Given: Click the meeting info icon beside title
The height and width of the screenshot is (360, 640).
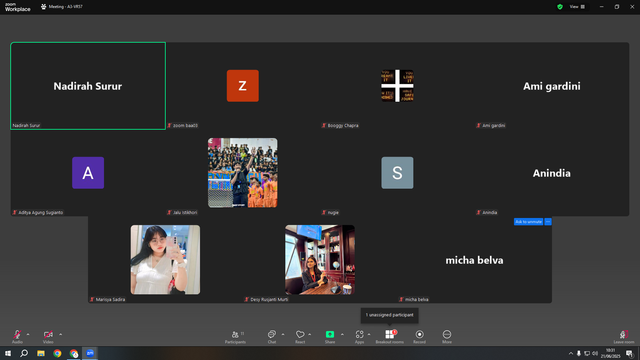Looking at the screenshot, I should tap(43, 7).
